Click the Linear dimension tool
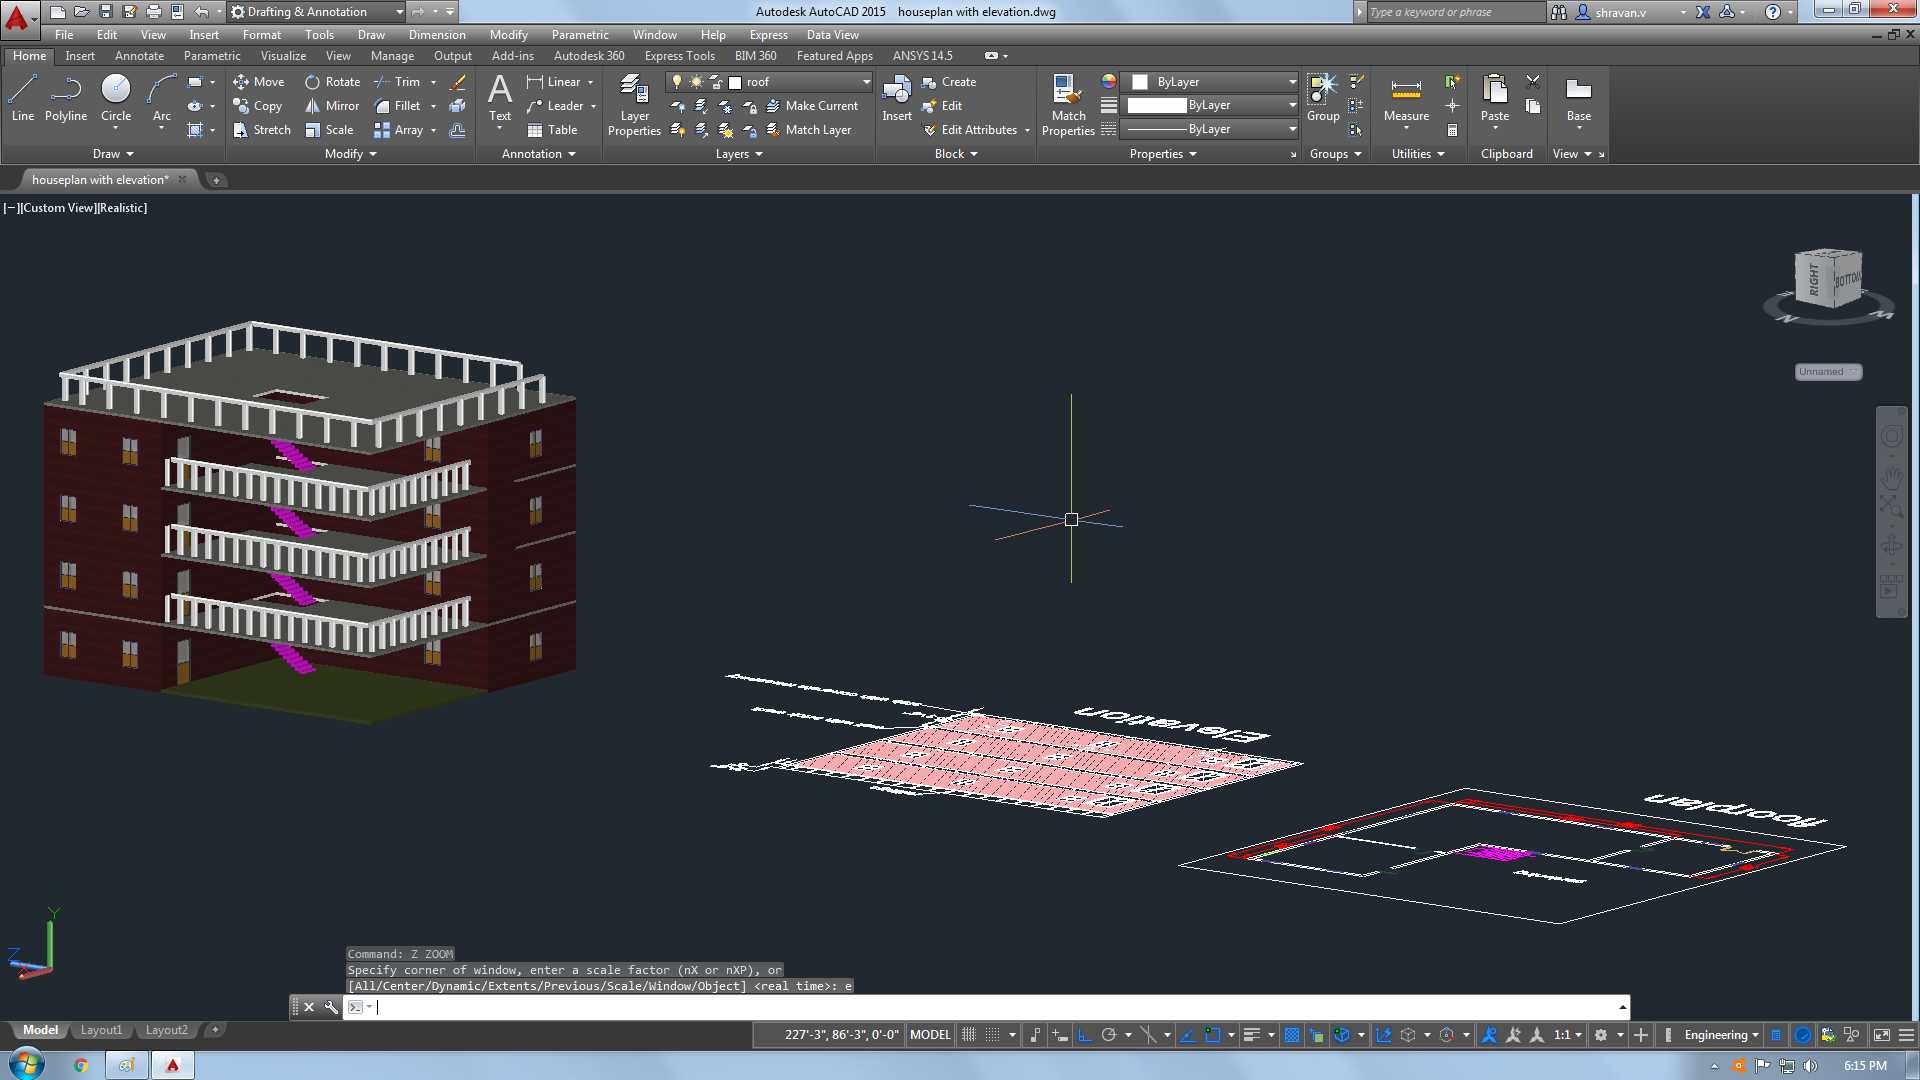1920x1080 pixels. [554, 82]
